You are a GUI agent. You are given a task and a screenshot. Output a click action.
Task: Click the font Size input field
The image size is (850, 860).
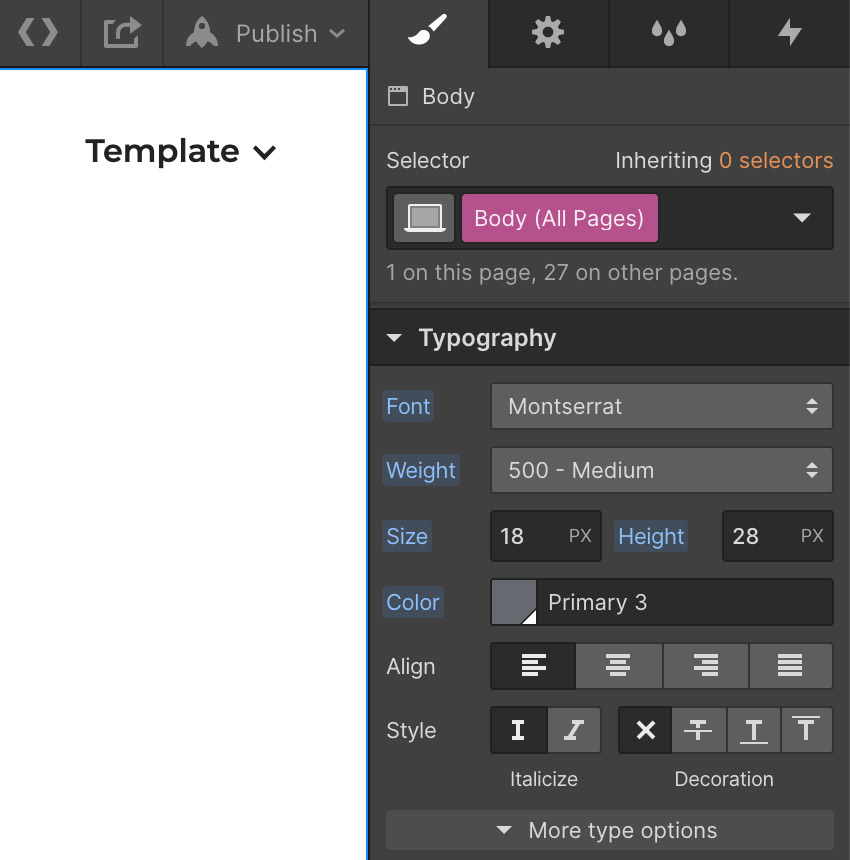pos(528,536)
